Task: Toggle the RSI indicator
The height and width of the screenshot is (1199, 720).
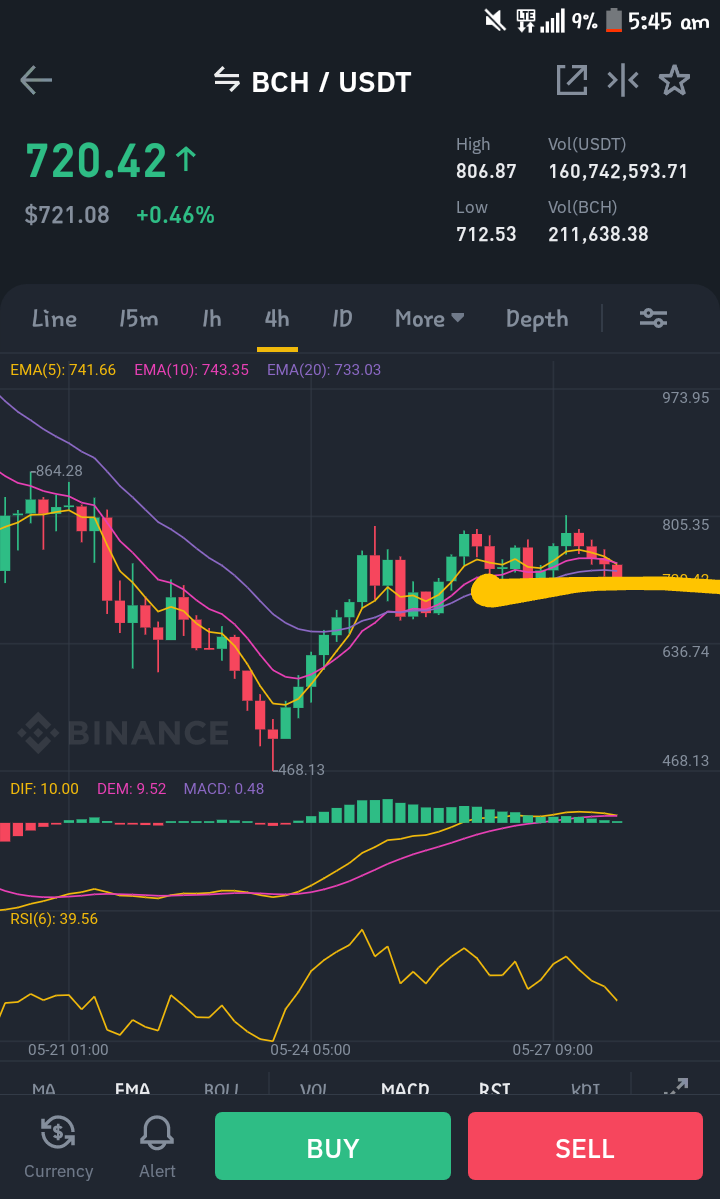Action: point(495,1089)
